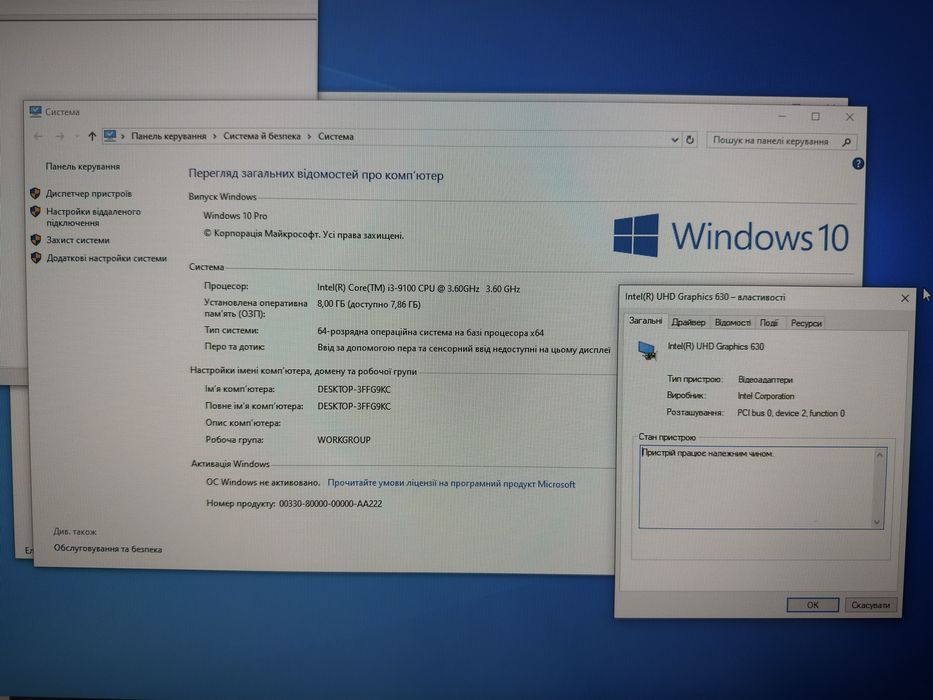Click the search magnifier icon
This screenshot has width=933, height=700.
pos(847,142)
